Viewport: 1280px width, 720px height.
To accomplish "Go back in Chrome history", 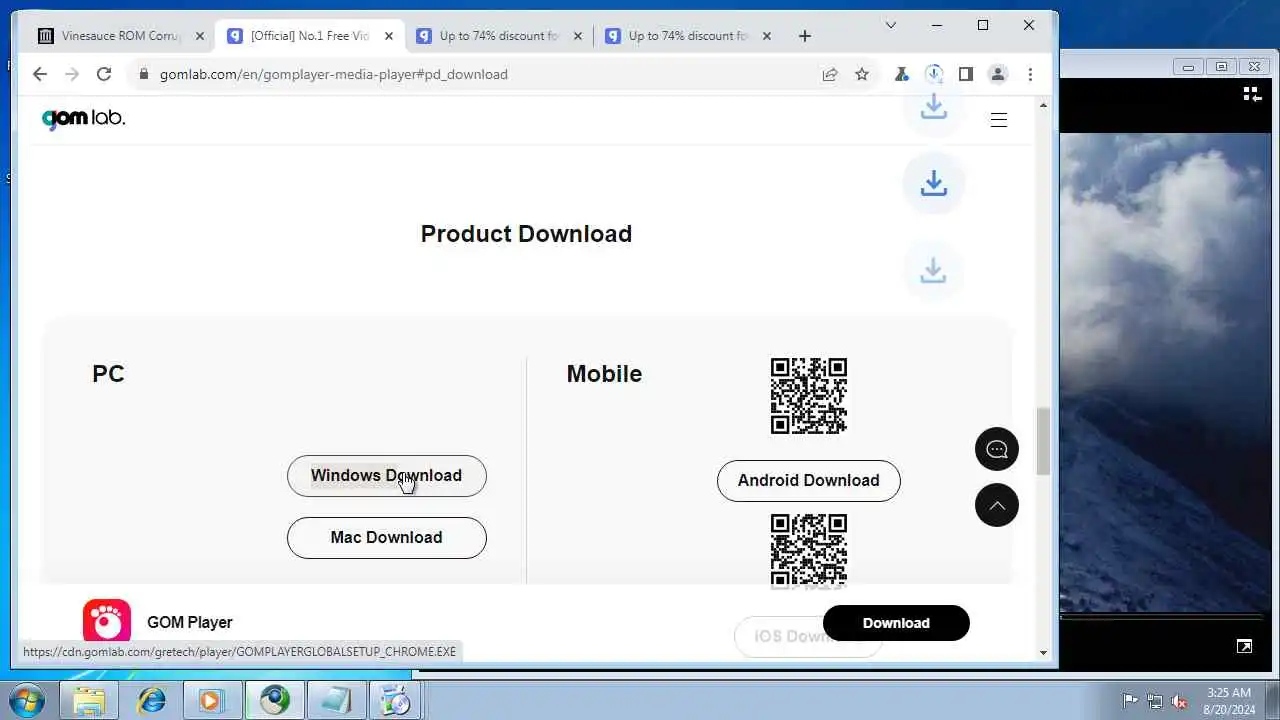I will (x=40, y=74).
